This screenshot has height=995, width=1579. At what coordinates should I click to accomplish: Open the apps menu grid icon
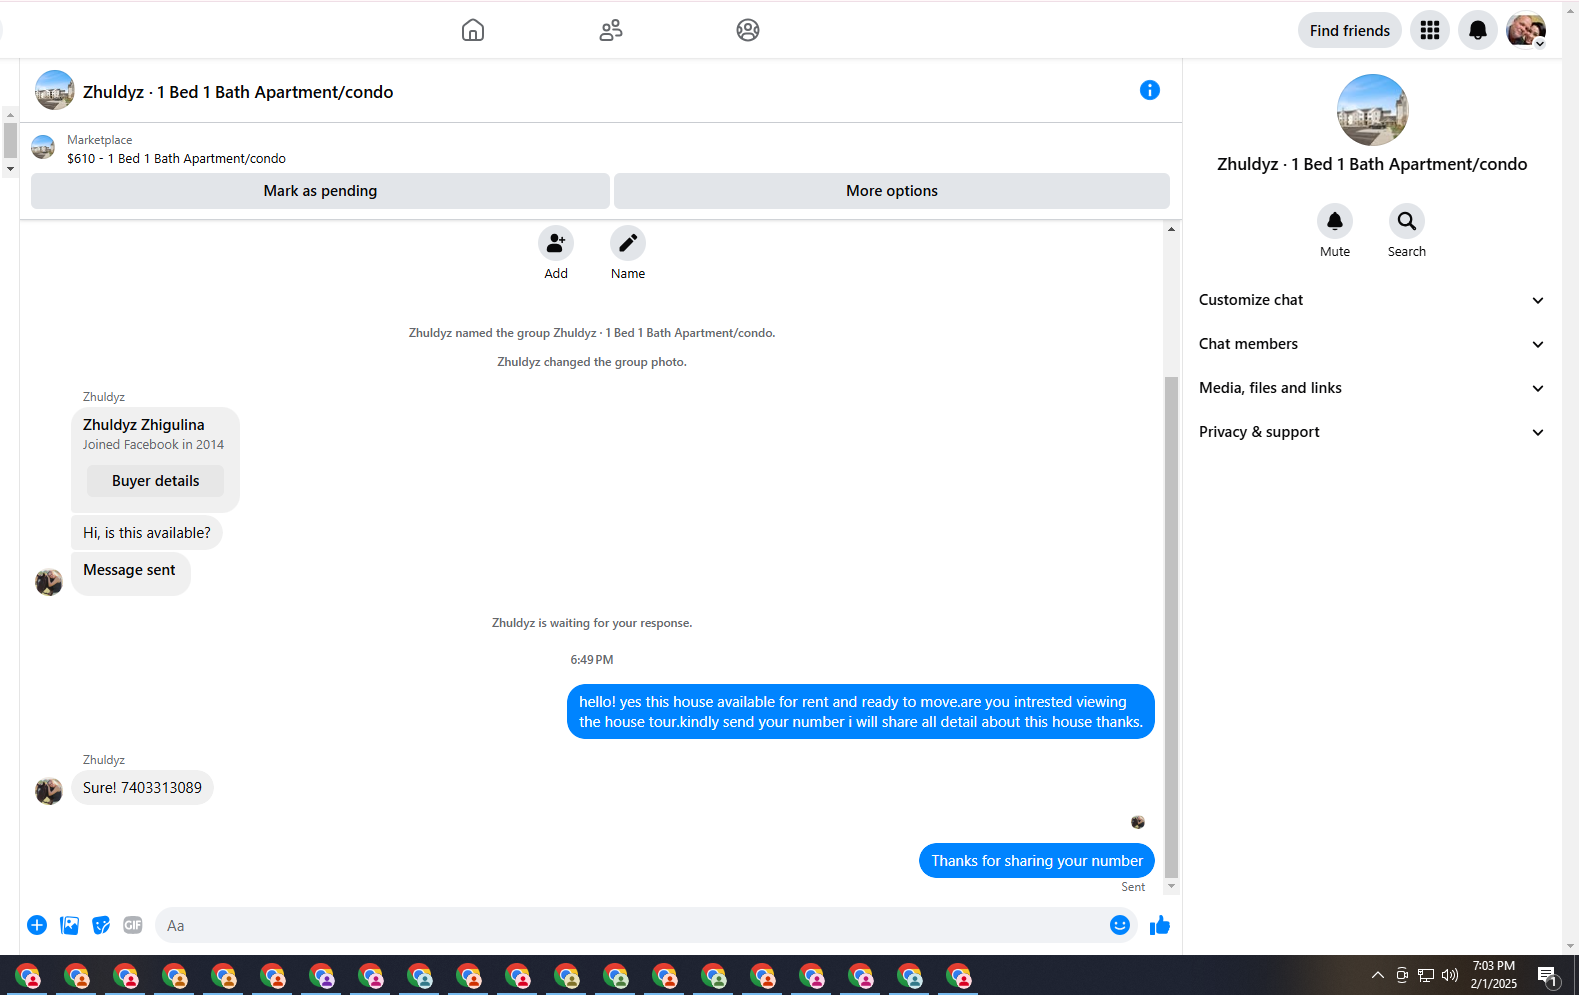click(x=1430, y=30)
